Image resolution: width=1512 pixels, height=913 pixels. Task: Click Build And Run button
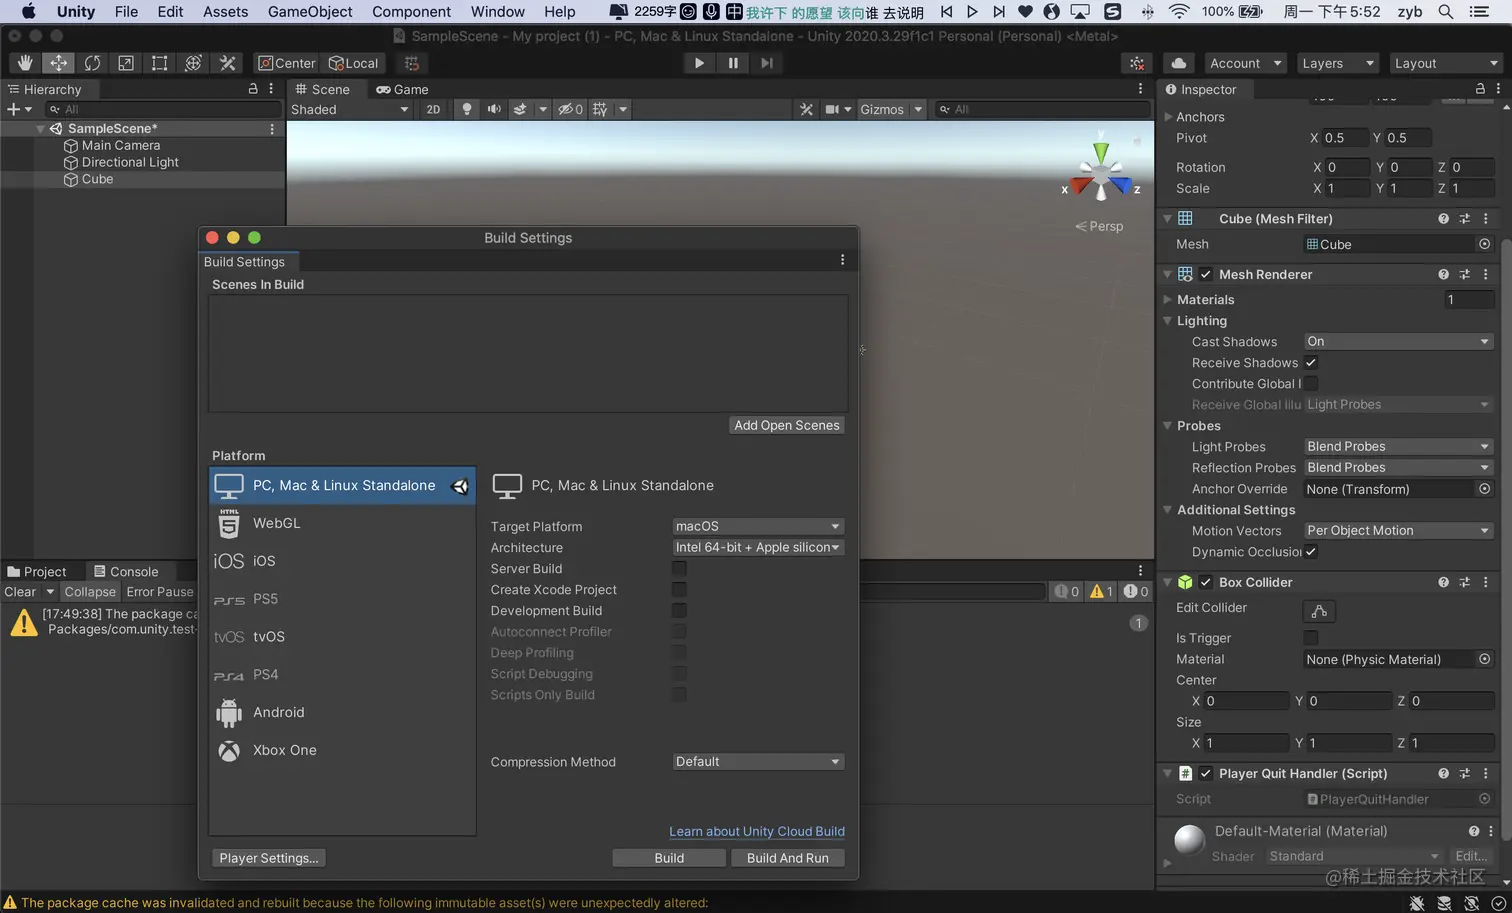(x=788, y=858)
